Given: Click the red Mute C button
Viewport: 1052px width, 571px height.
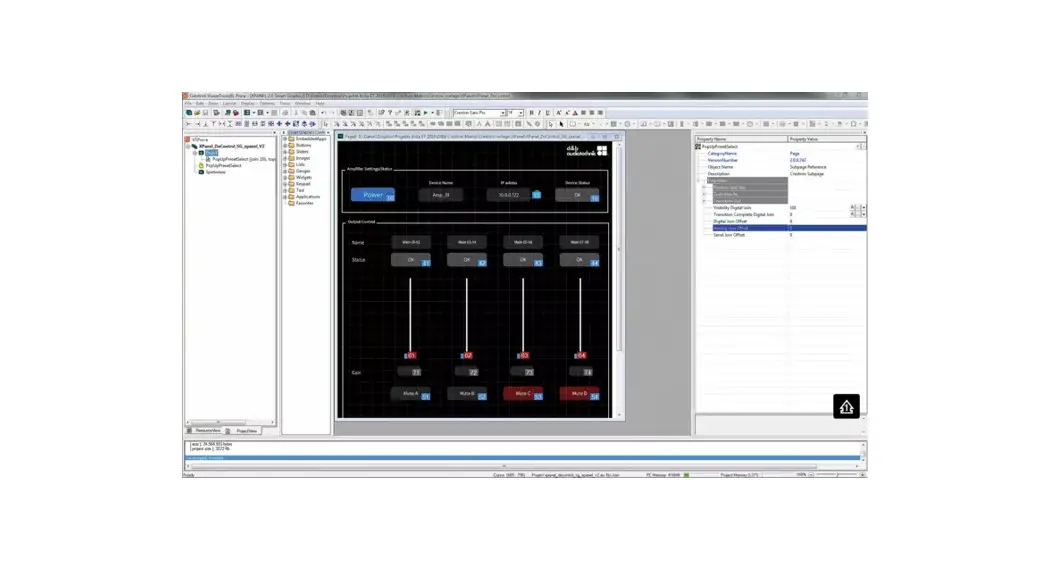Looking at the screenshot, I should click(523, 394).
